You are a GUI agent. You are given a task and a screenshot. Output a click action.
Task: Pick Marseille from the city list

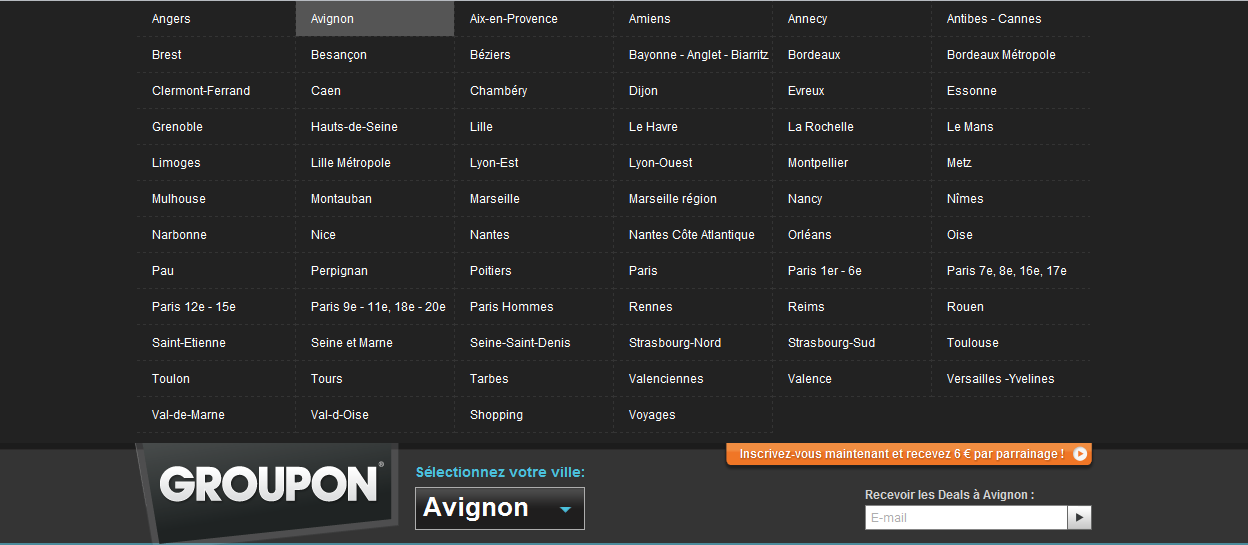(x=495, y=199)
